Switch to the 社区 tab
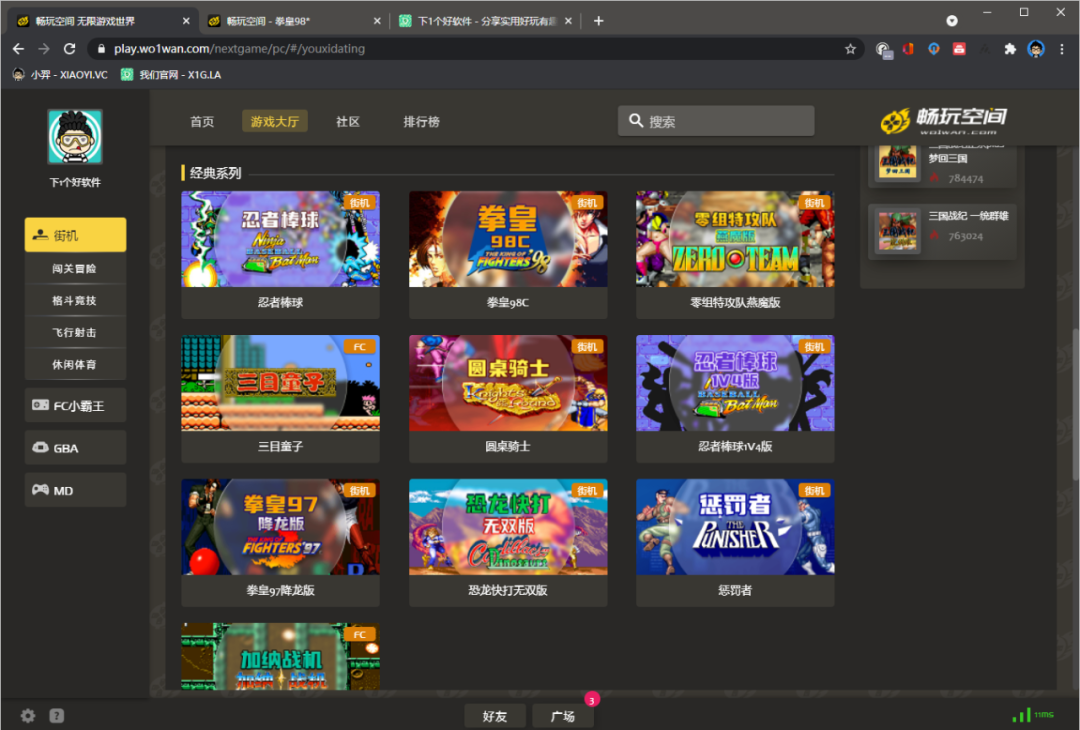 point(348,121)
